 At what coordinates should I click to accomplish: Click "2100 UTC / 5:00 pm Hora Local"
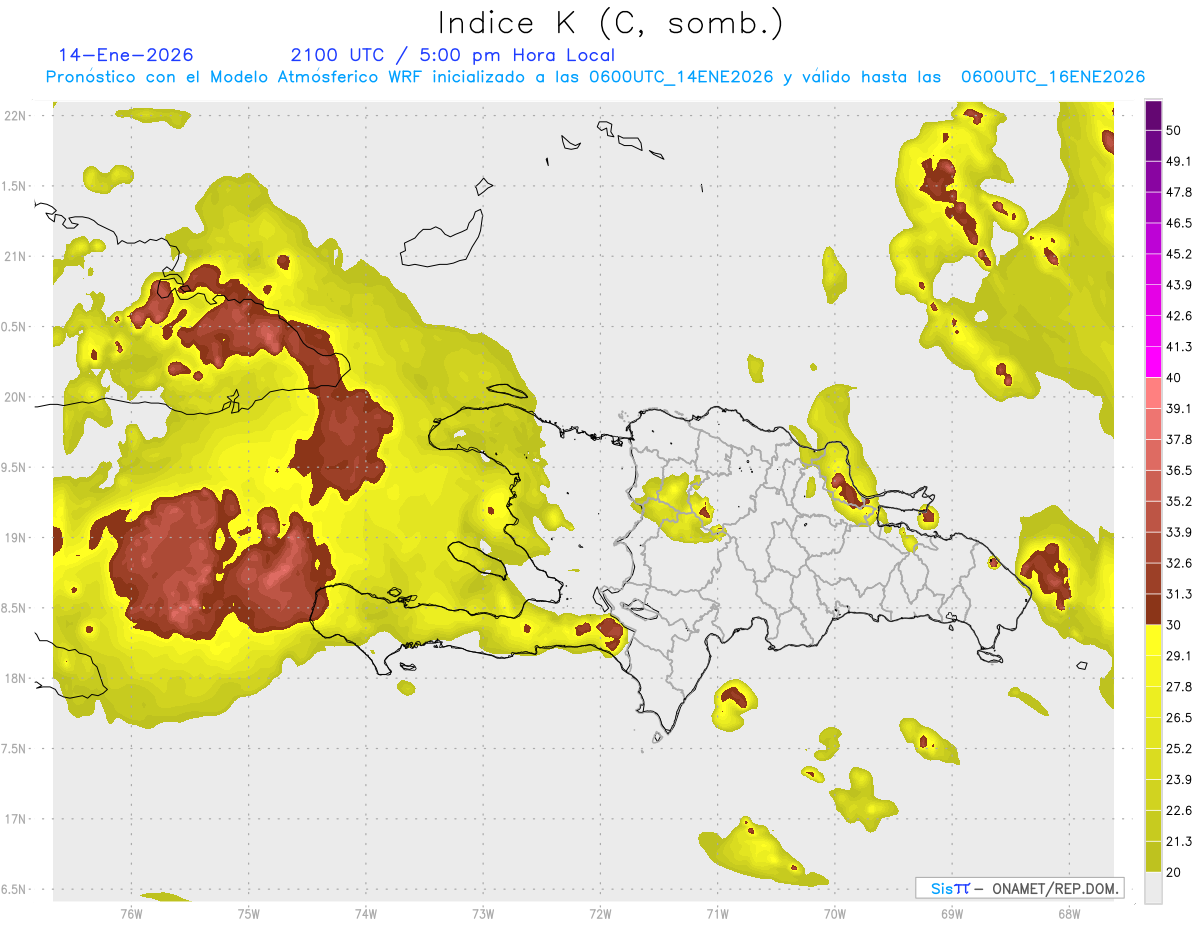pyautogui.click(x=453, y=55)
